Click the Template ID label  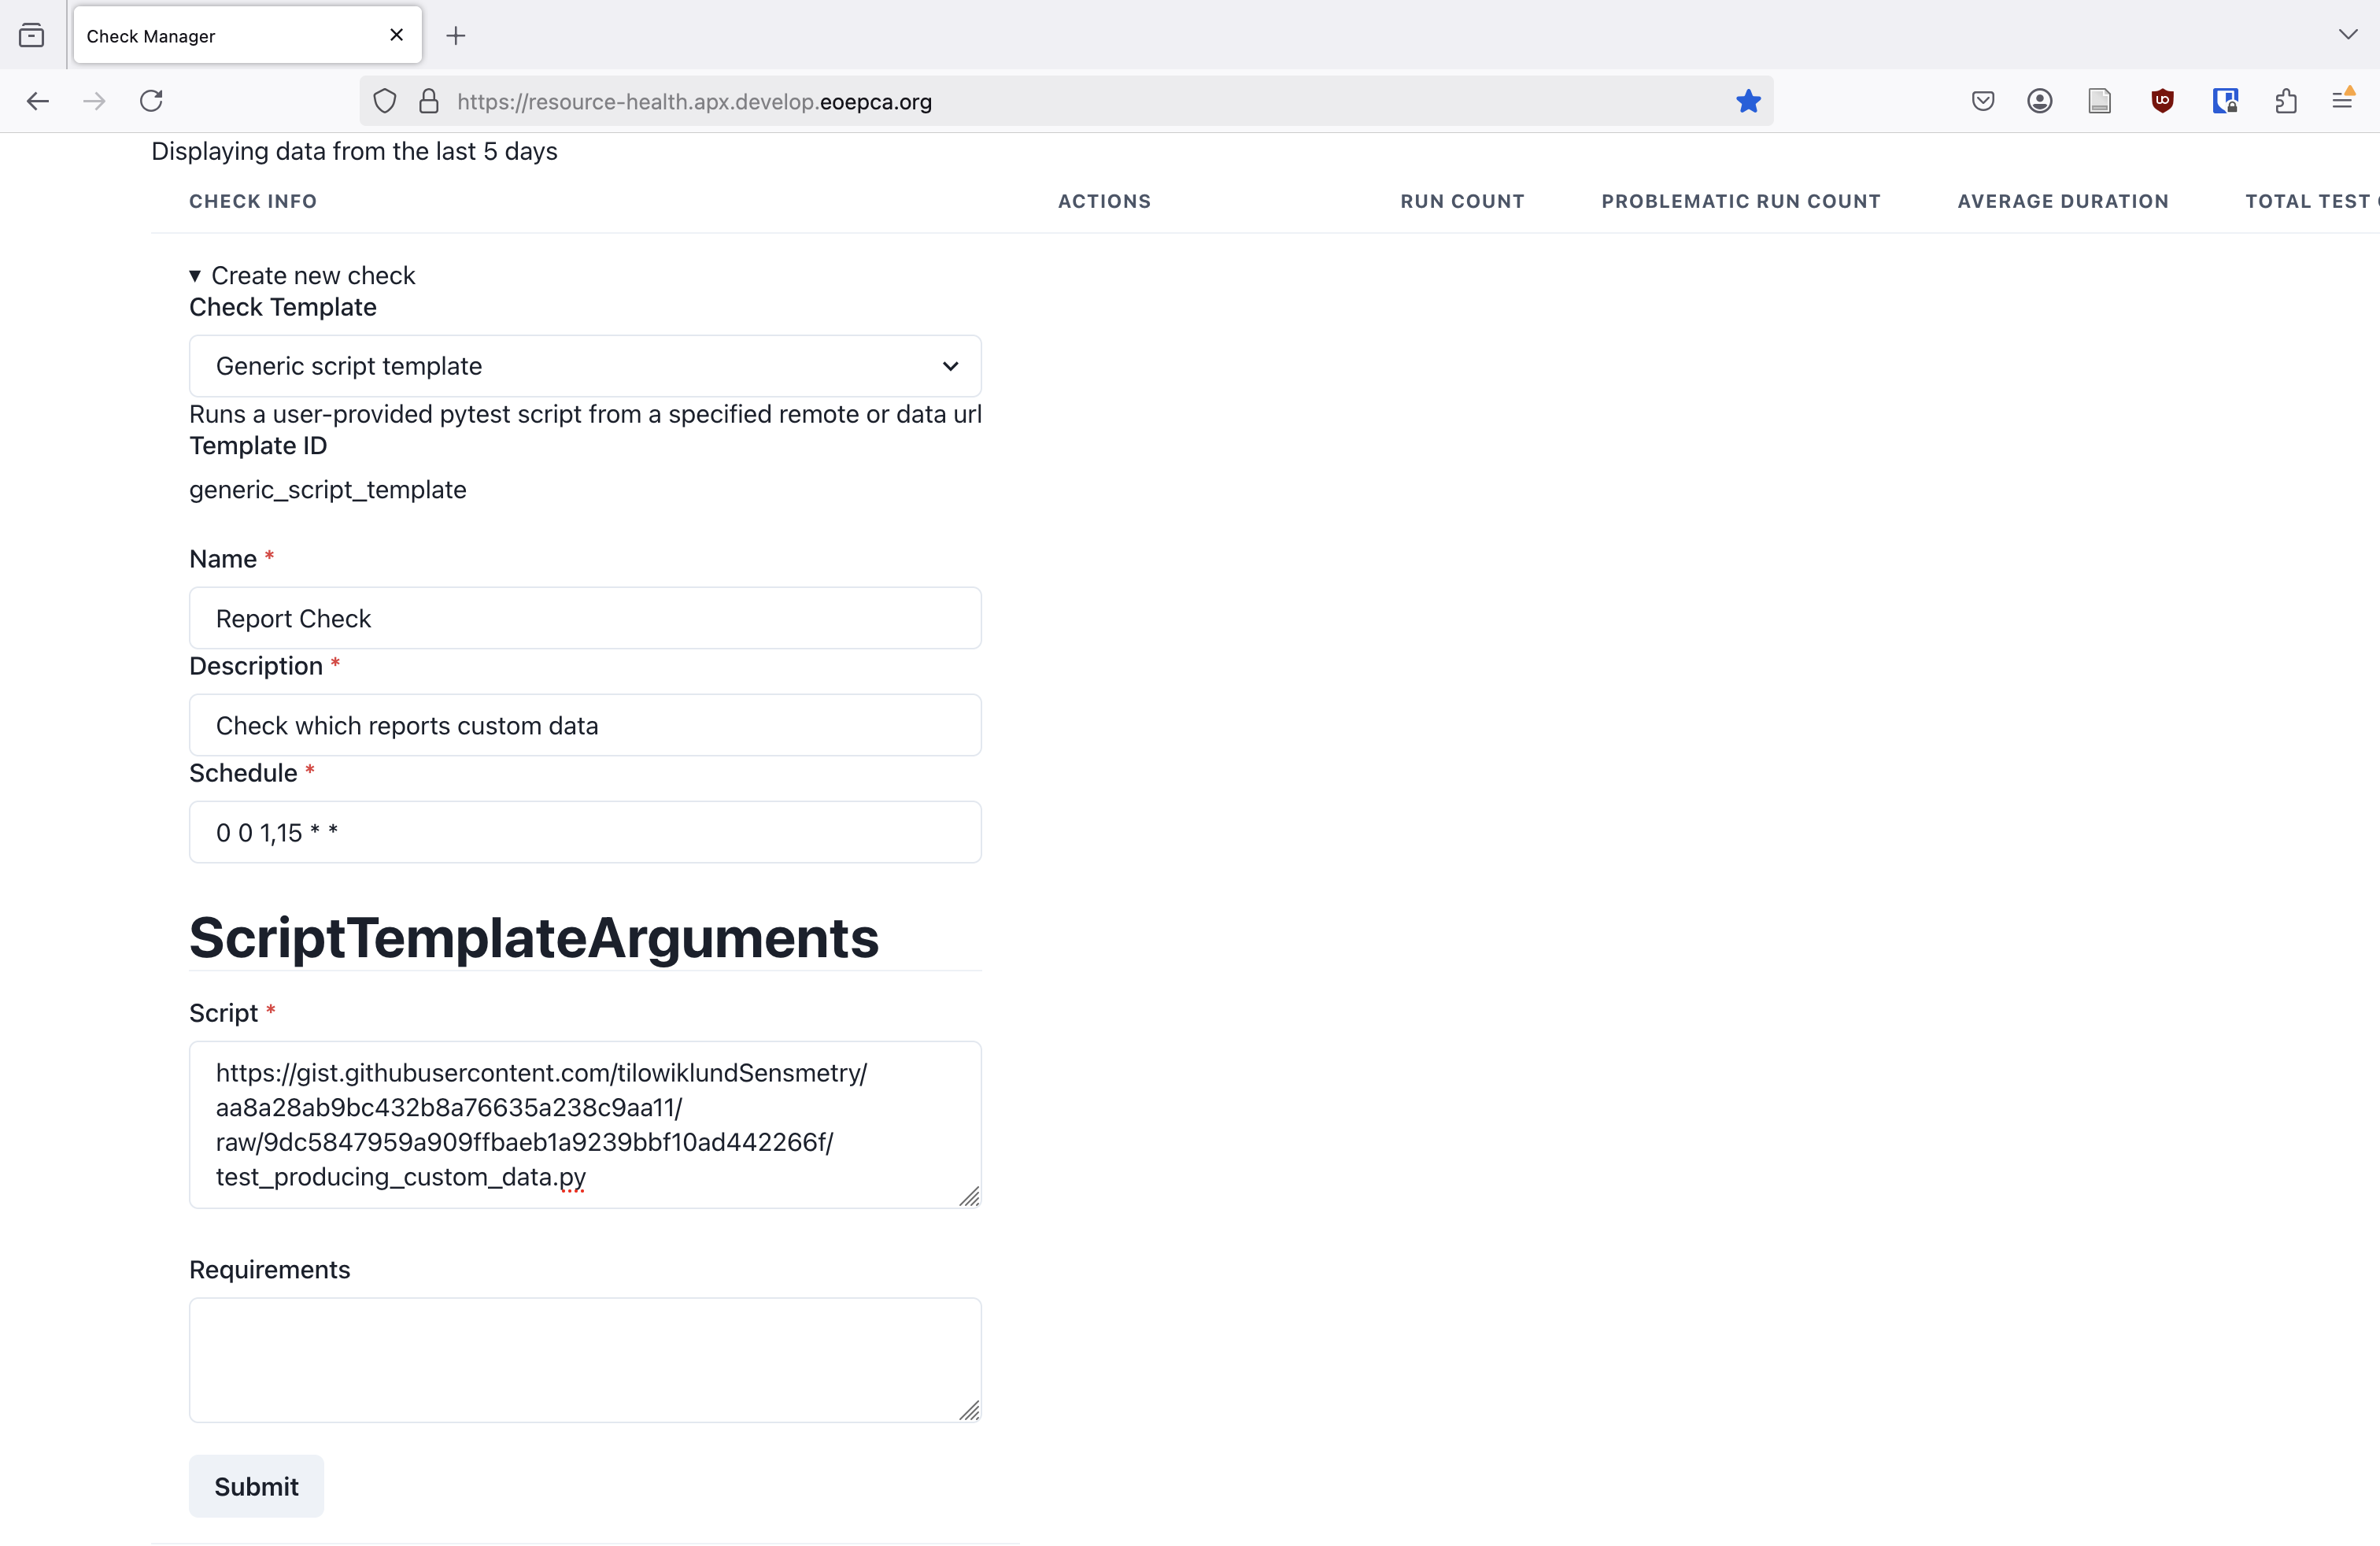click(258, 445)
